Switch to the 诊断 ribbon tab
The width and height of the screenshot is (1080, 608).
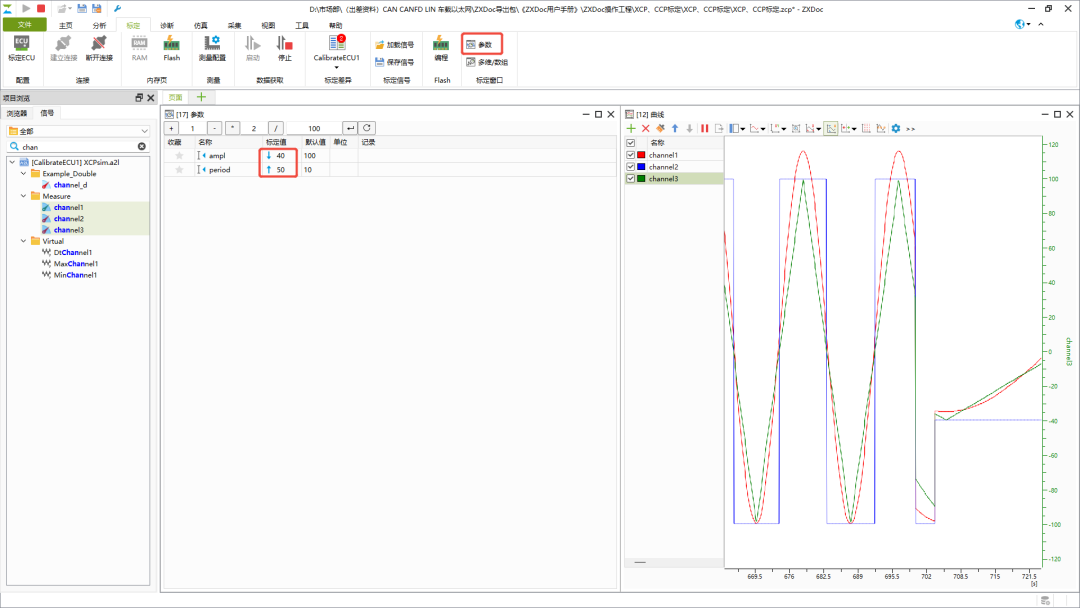[167, 25]
